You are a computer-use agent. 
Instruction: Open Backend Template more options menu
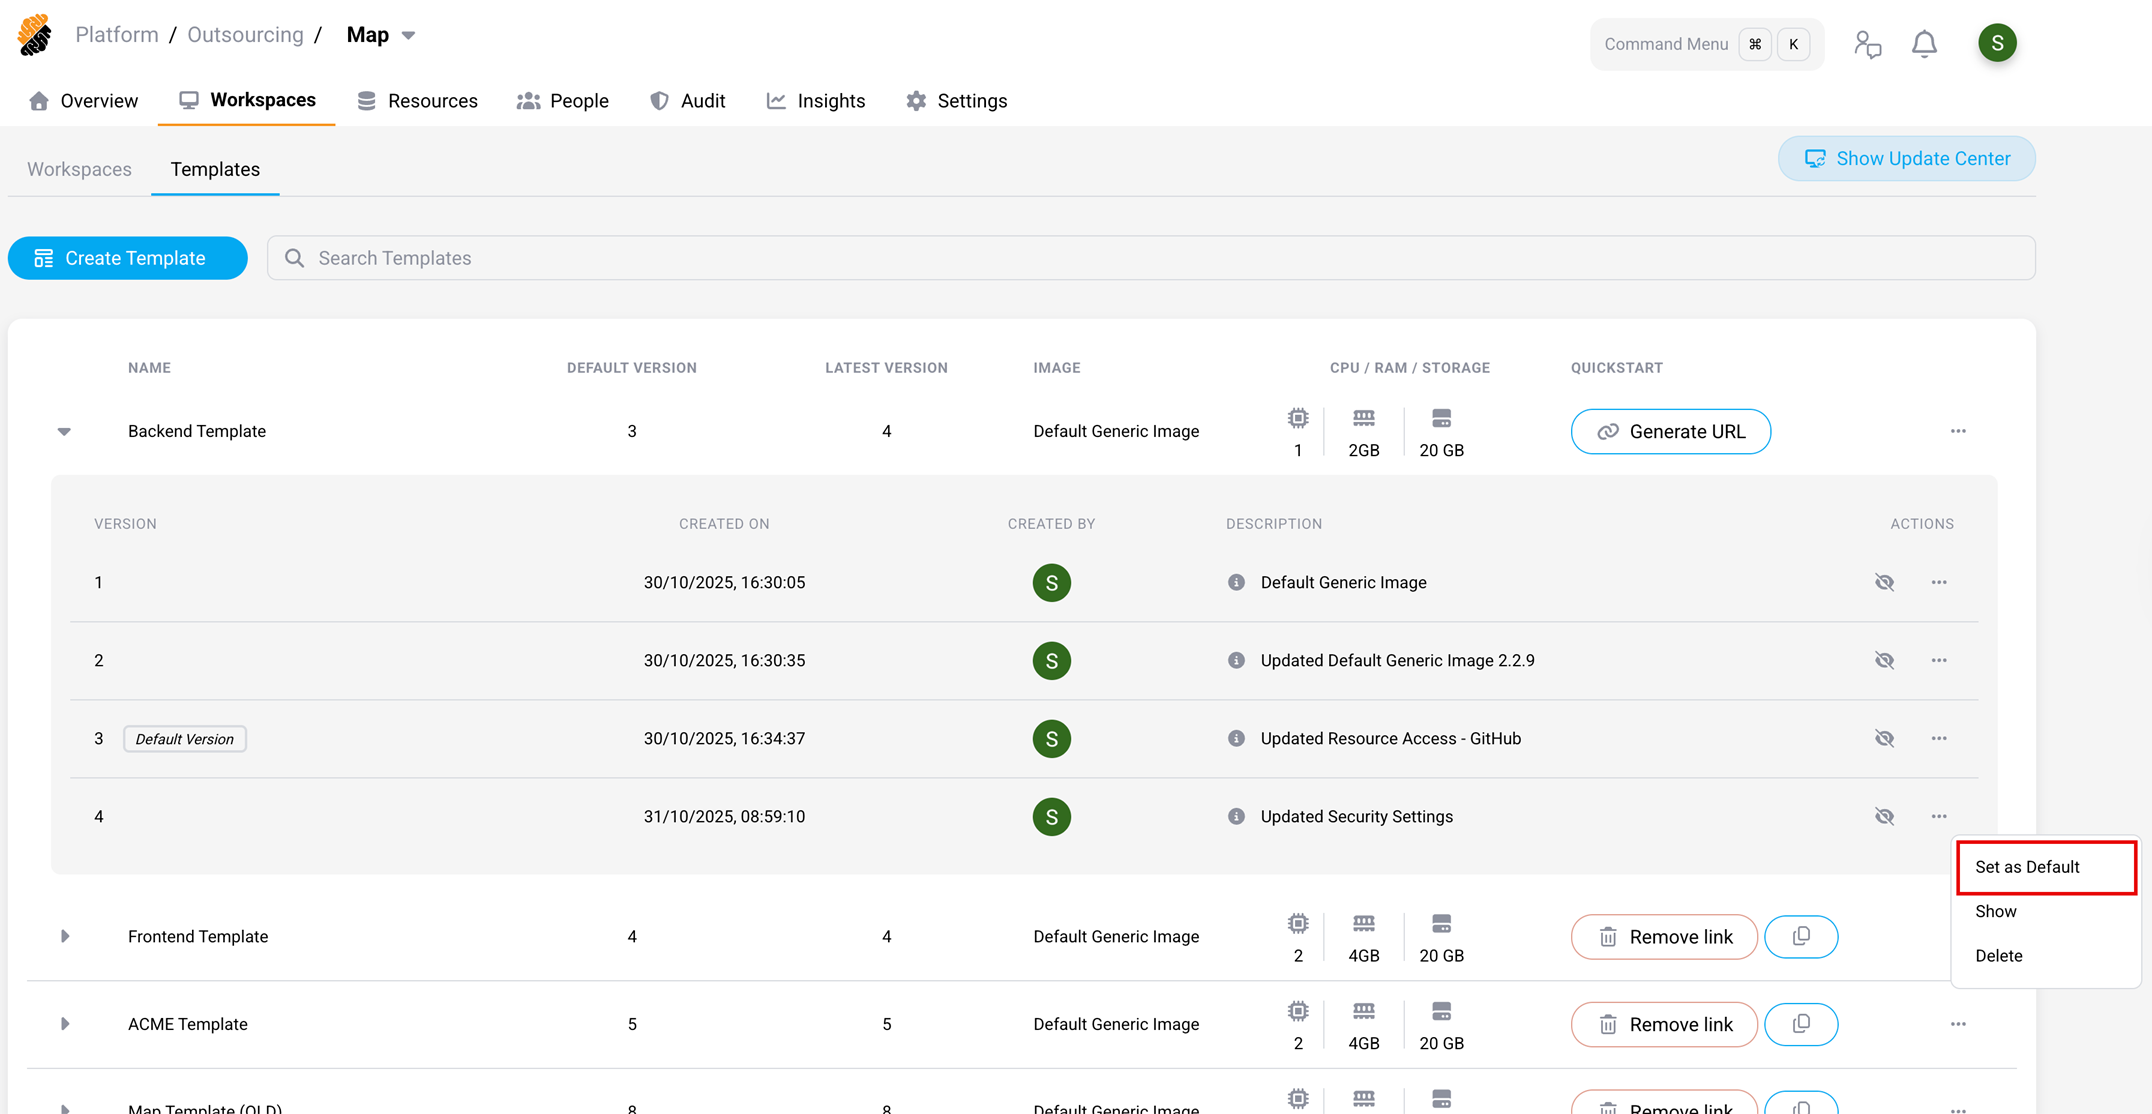(x=1958, y=431)
